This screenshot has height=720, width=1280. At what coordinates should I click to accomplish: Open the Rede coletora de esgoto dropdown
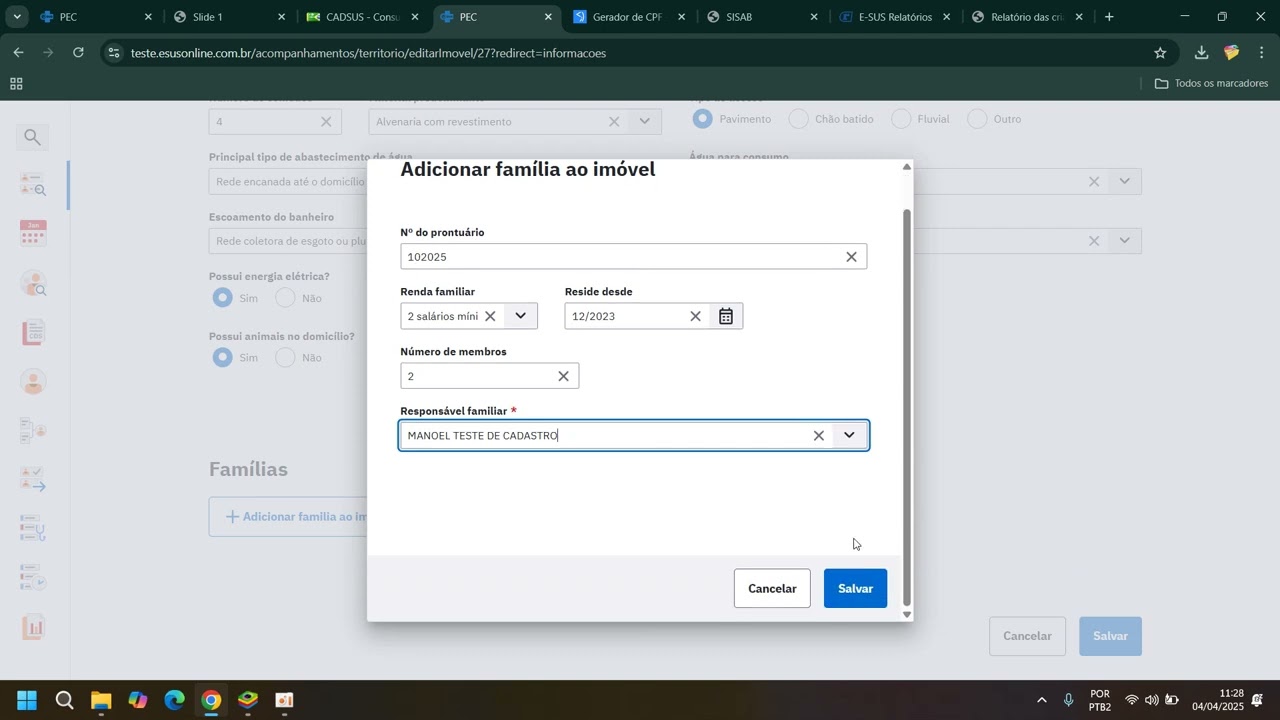pos(288,241)
